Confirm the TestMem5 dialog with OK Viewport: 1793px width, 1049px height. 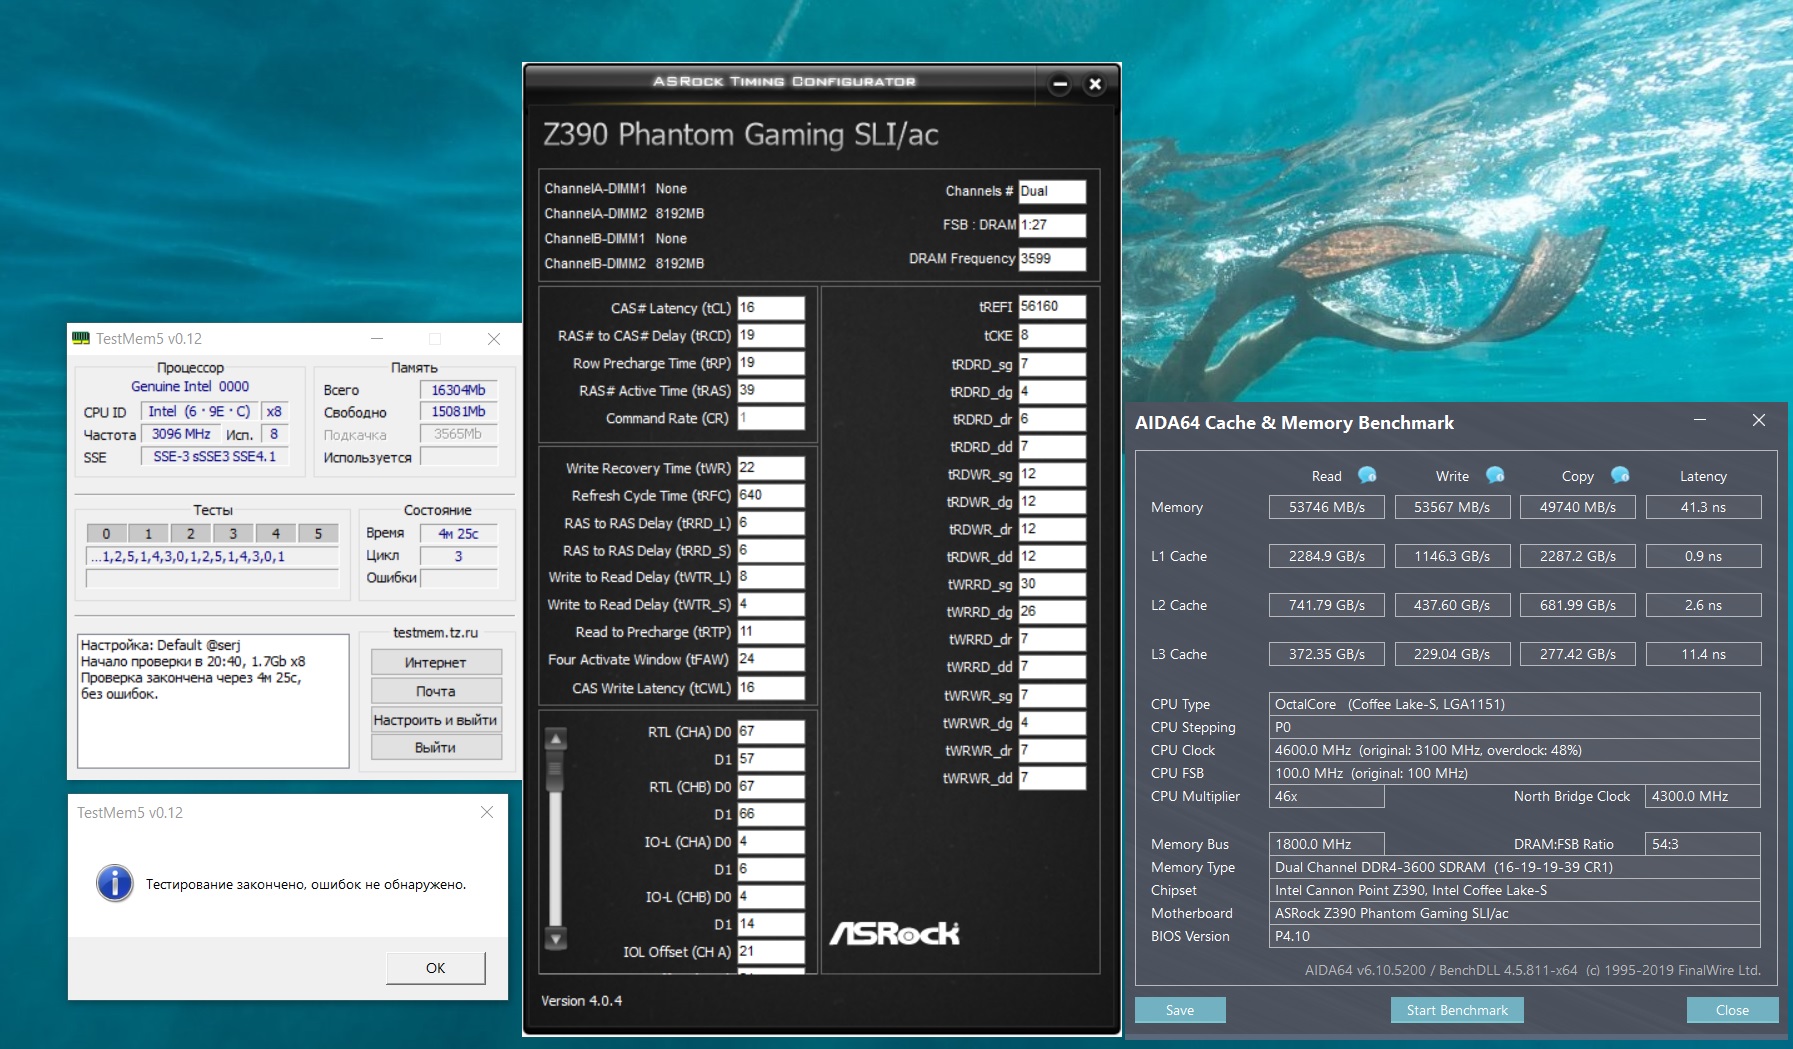(x=435, y=968)
